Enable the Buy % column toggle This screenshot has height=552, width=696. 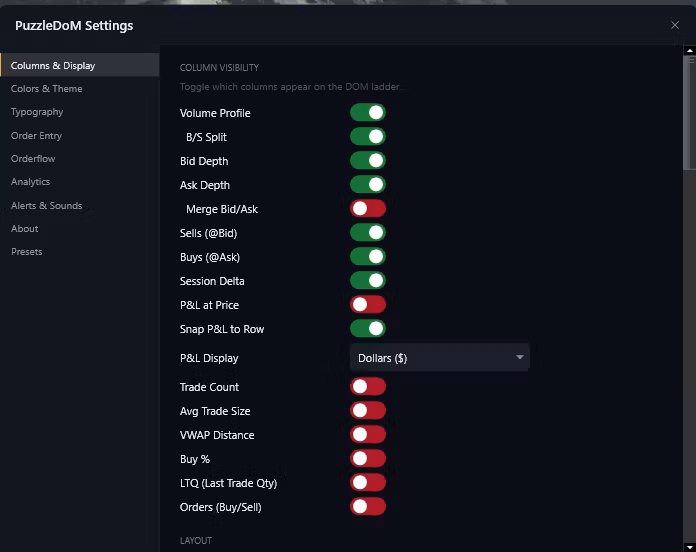pos(368,458)
